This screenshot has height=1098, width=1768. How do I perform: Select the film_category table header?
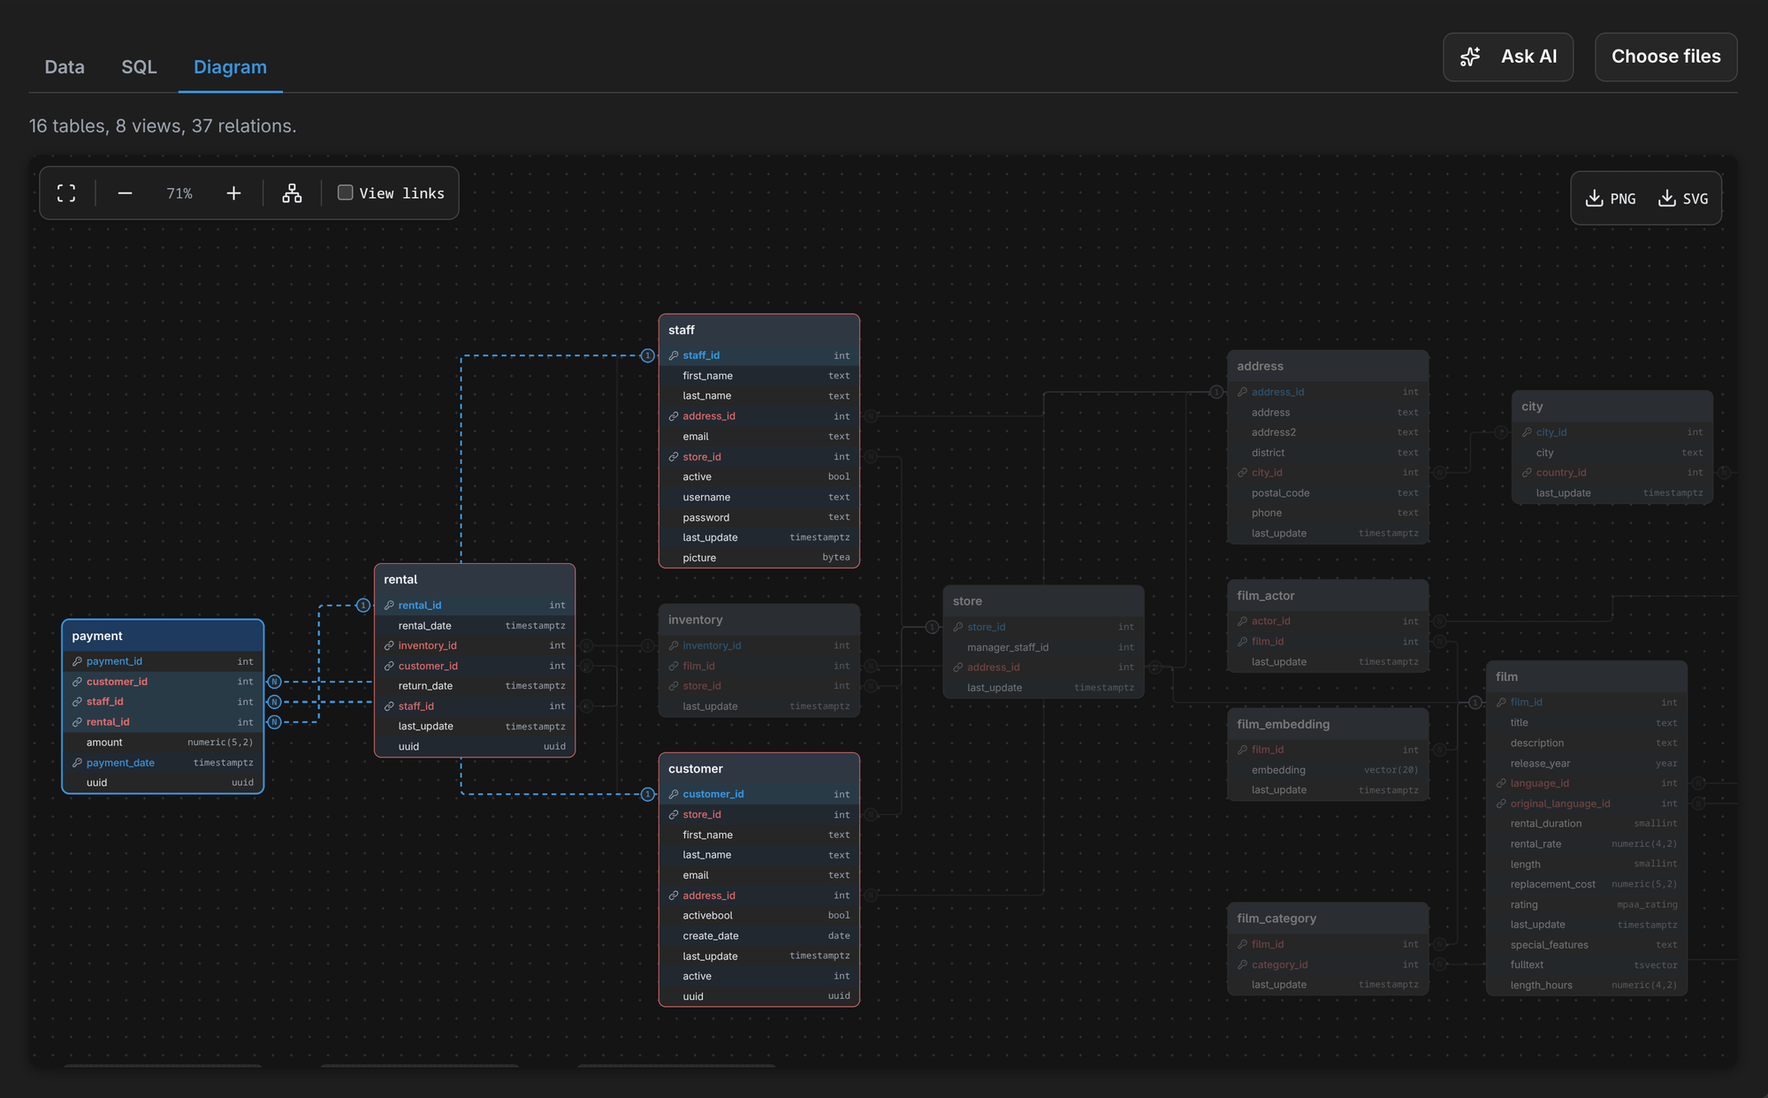[x=1328, y=918]
